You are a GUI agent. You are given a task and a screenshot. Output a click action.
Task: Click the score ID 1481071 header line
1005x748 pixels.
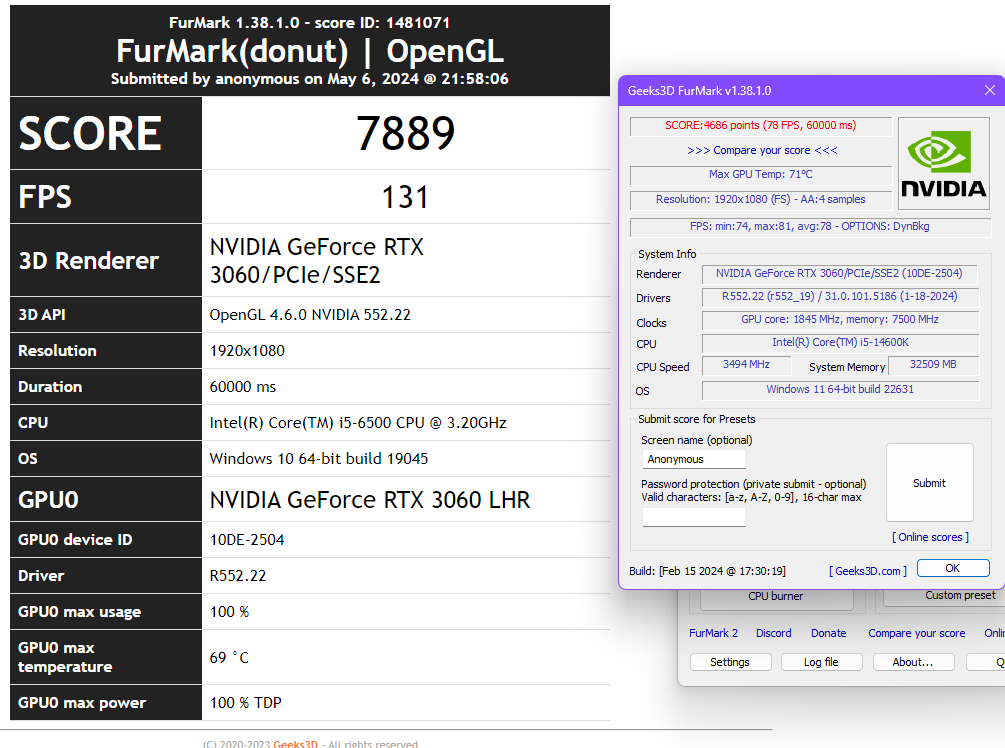[310, 22]
